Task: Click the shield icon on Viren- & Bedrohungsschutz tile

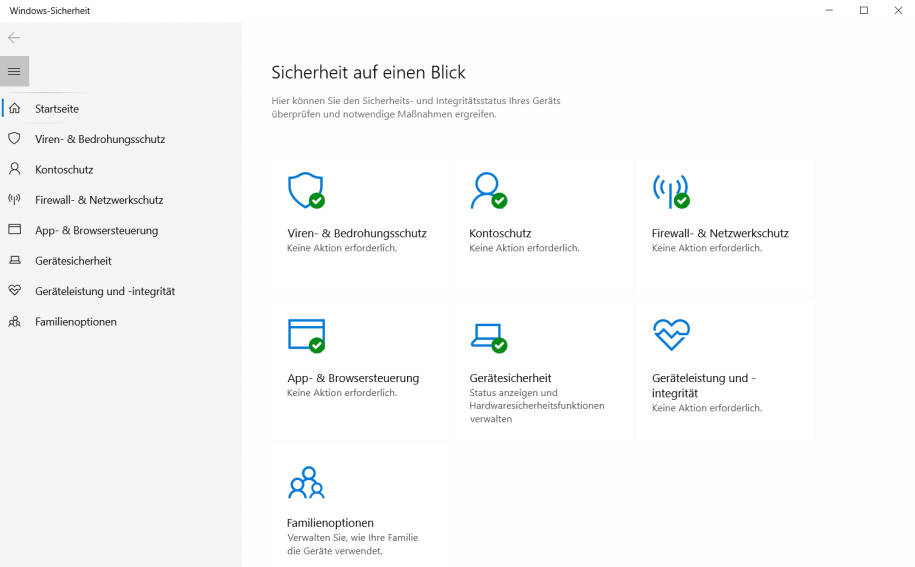Action: pyautogui.click(x=306, y=190)
